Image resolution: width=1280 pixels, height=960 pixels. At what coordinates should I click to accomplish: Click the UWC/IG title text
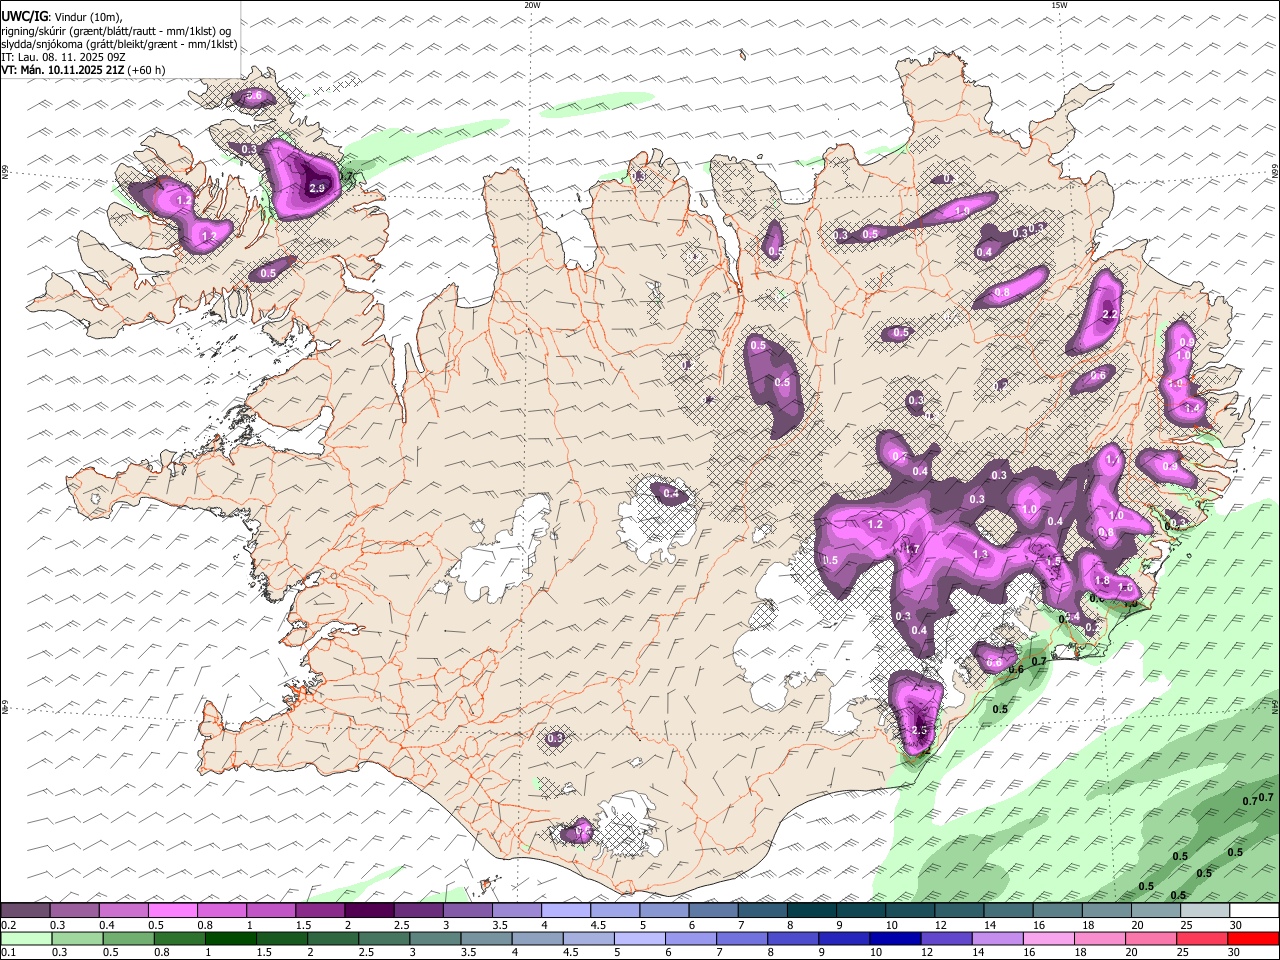(x=25, y=16)
